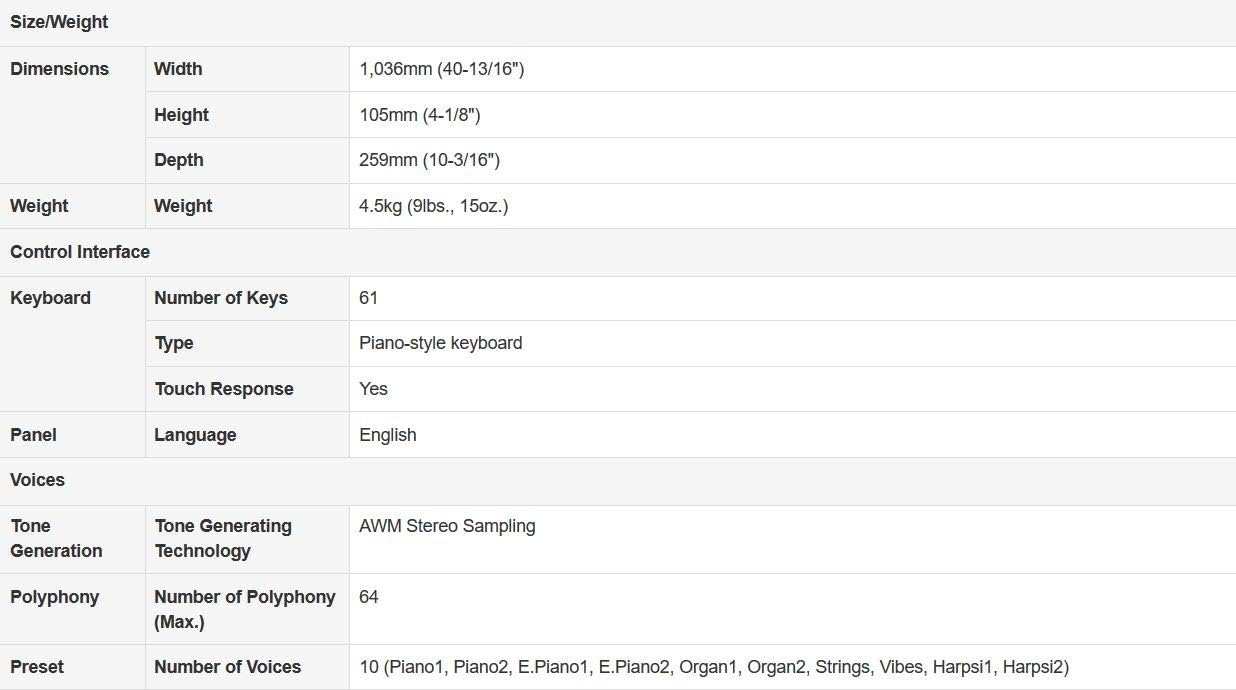
Task: Select the polyphony value 64
Action: click(369, 597)
